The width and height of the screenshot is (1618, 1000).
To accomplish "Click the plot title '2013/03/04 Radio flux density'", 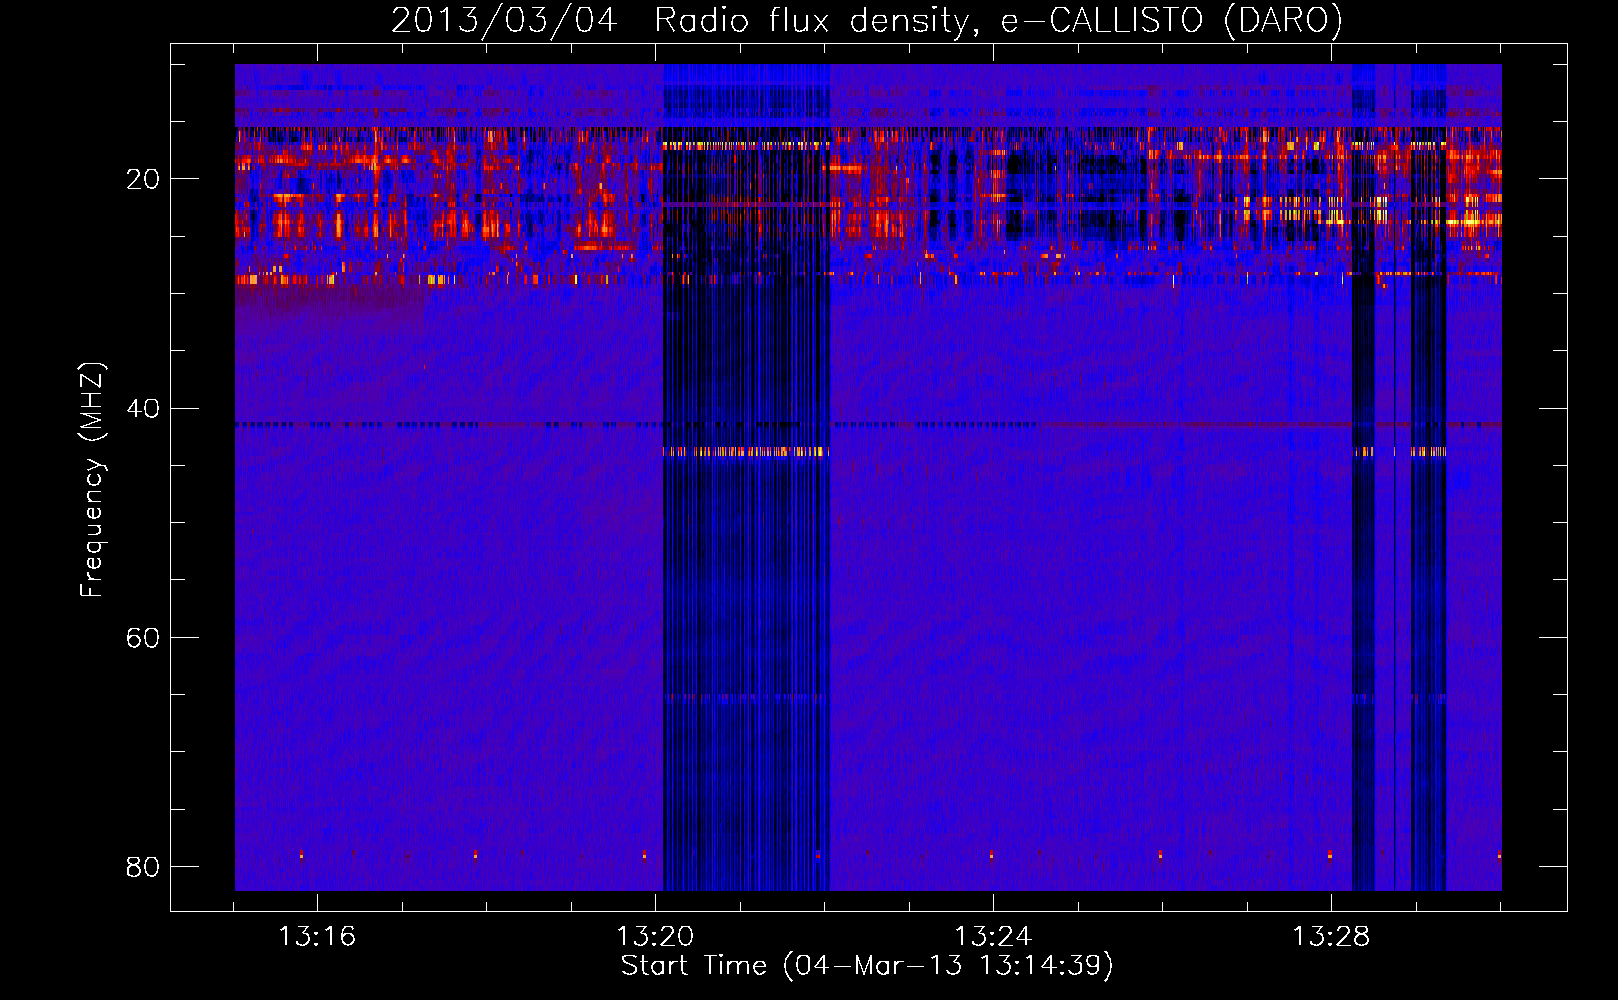I will [867, 21].
